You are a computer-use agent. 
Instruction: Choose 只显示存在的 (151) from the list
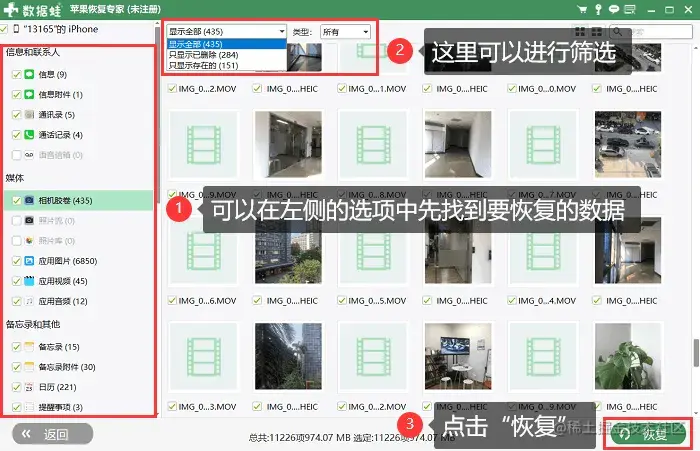(x=226, y=66)
